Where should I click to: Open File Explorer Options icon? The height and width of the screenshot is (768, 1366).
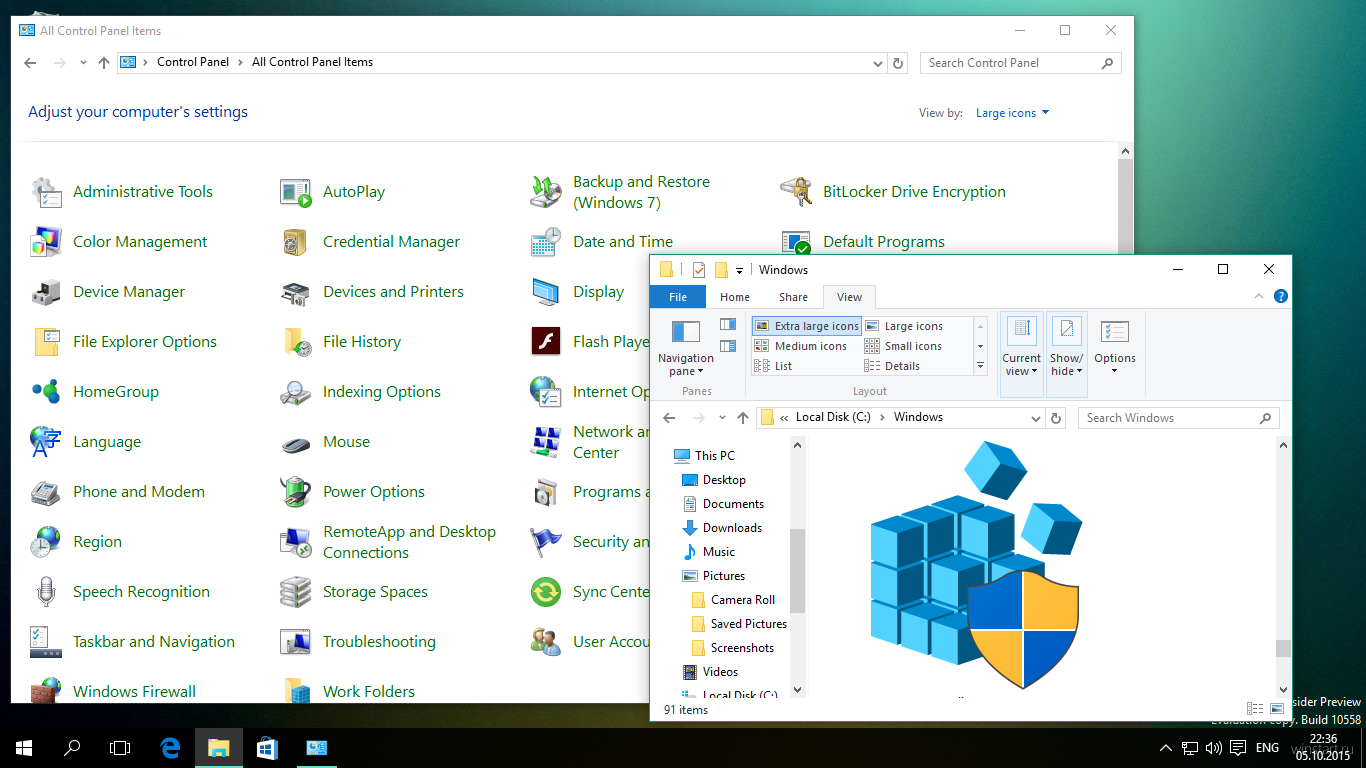46,342
